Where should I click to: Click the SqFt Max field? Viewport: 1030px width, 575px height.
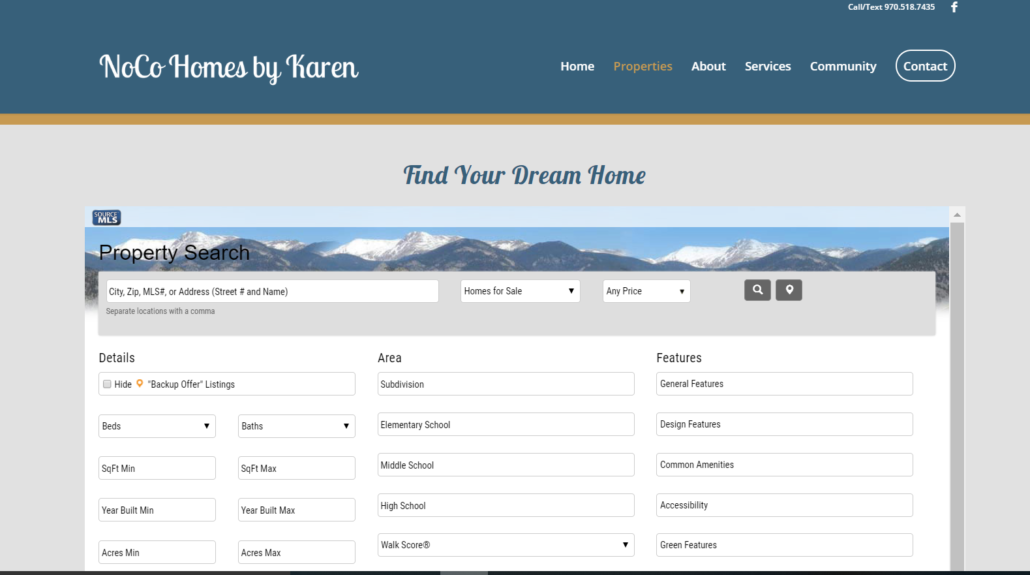[296, 468]
